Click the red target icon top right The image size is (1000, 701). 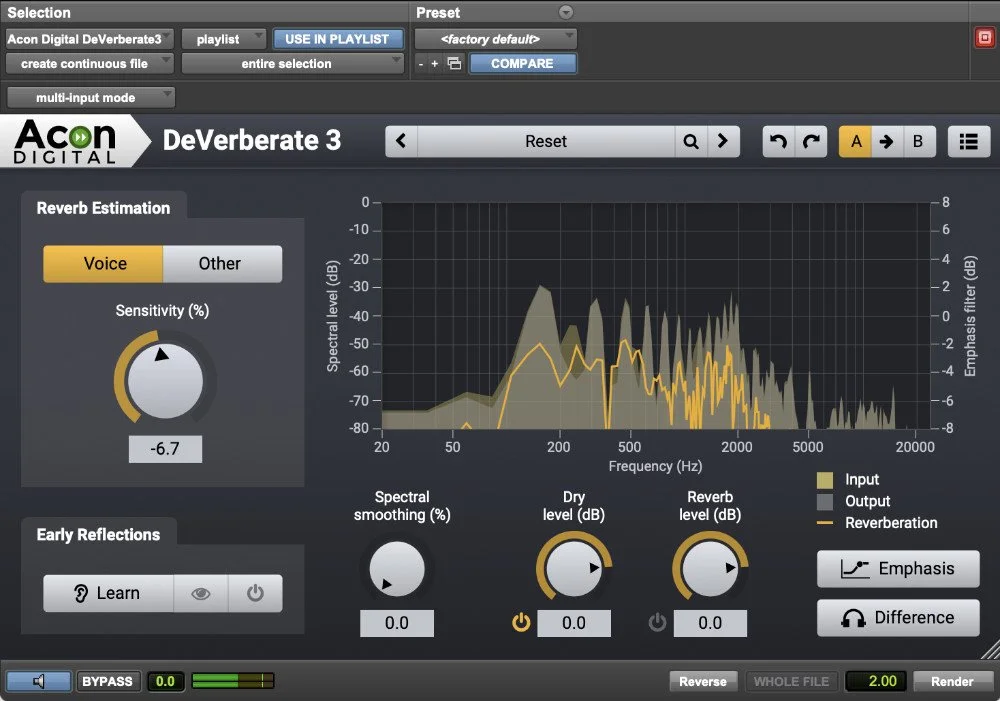pyautogui.click(x=985, y=38)
